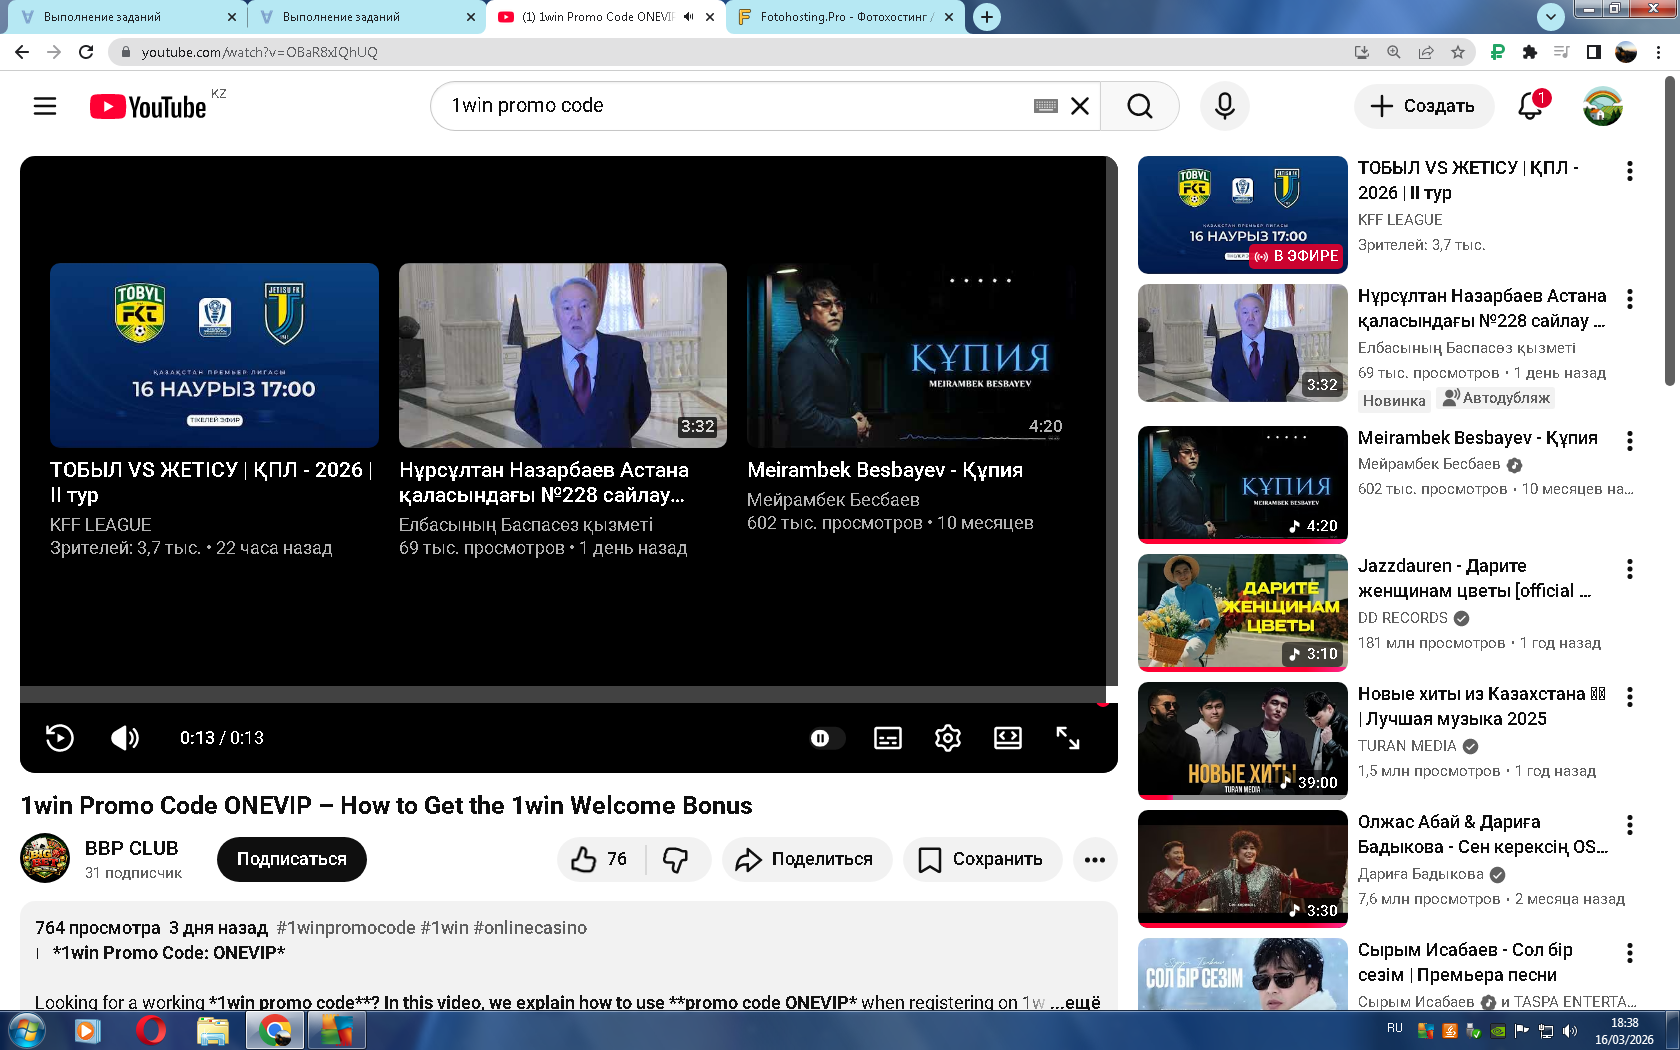Click the Подписаться button
The height and width of the screenshot is (1050, 1680).
(291, 859)
